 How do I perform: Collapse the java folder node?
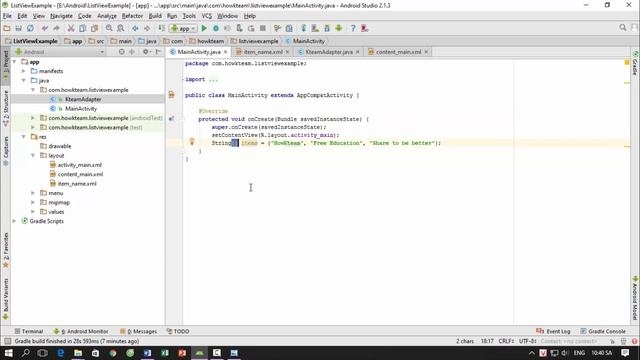(24, 80)
